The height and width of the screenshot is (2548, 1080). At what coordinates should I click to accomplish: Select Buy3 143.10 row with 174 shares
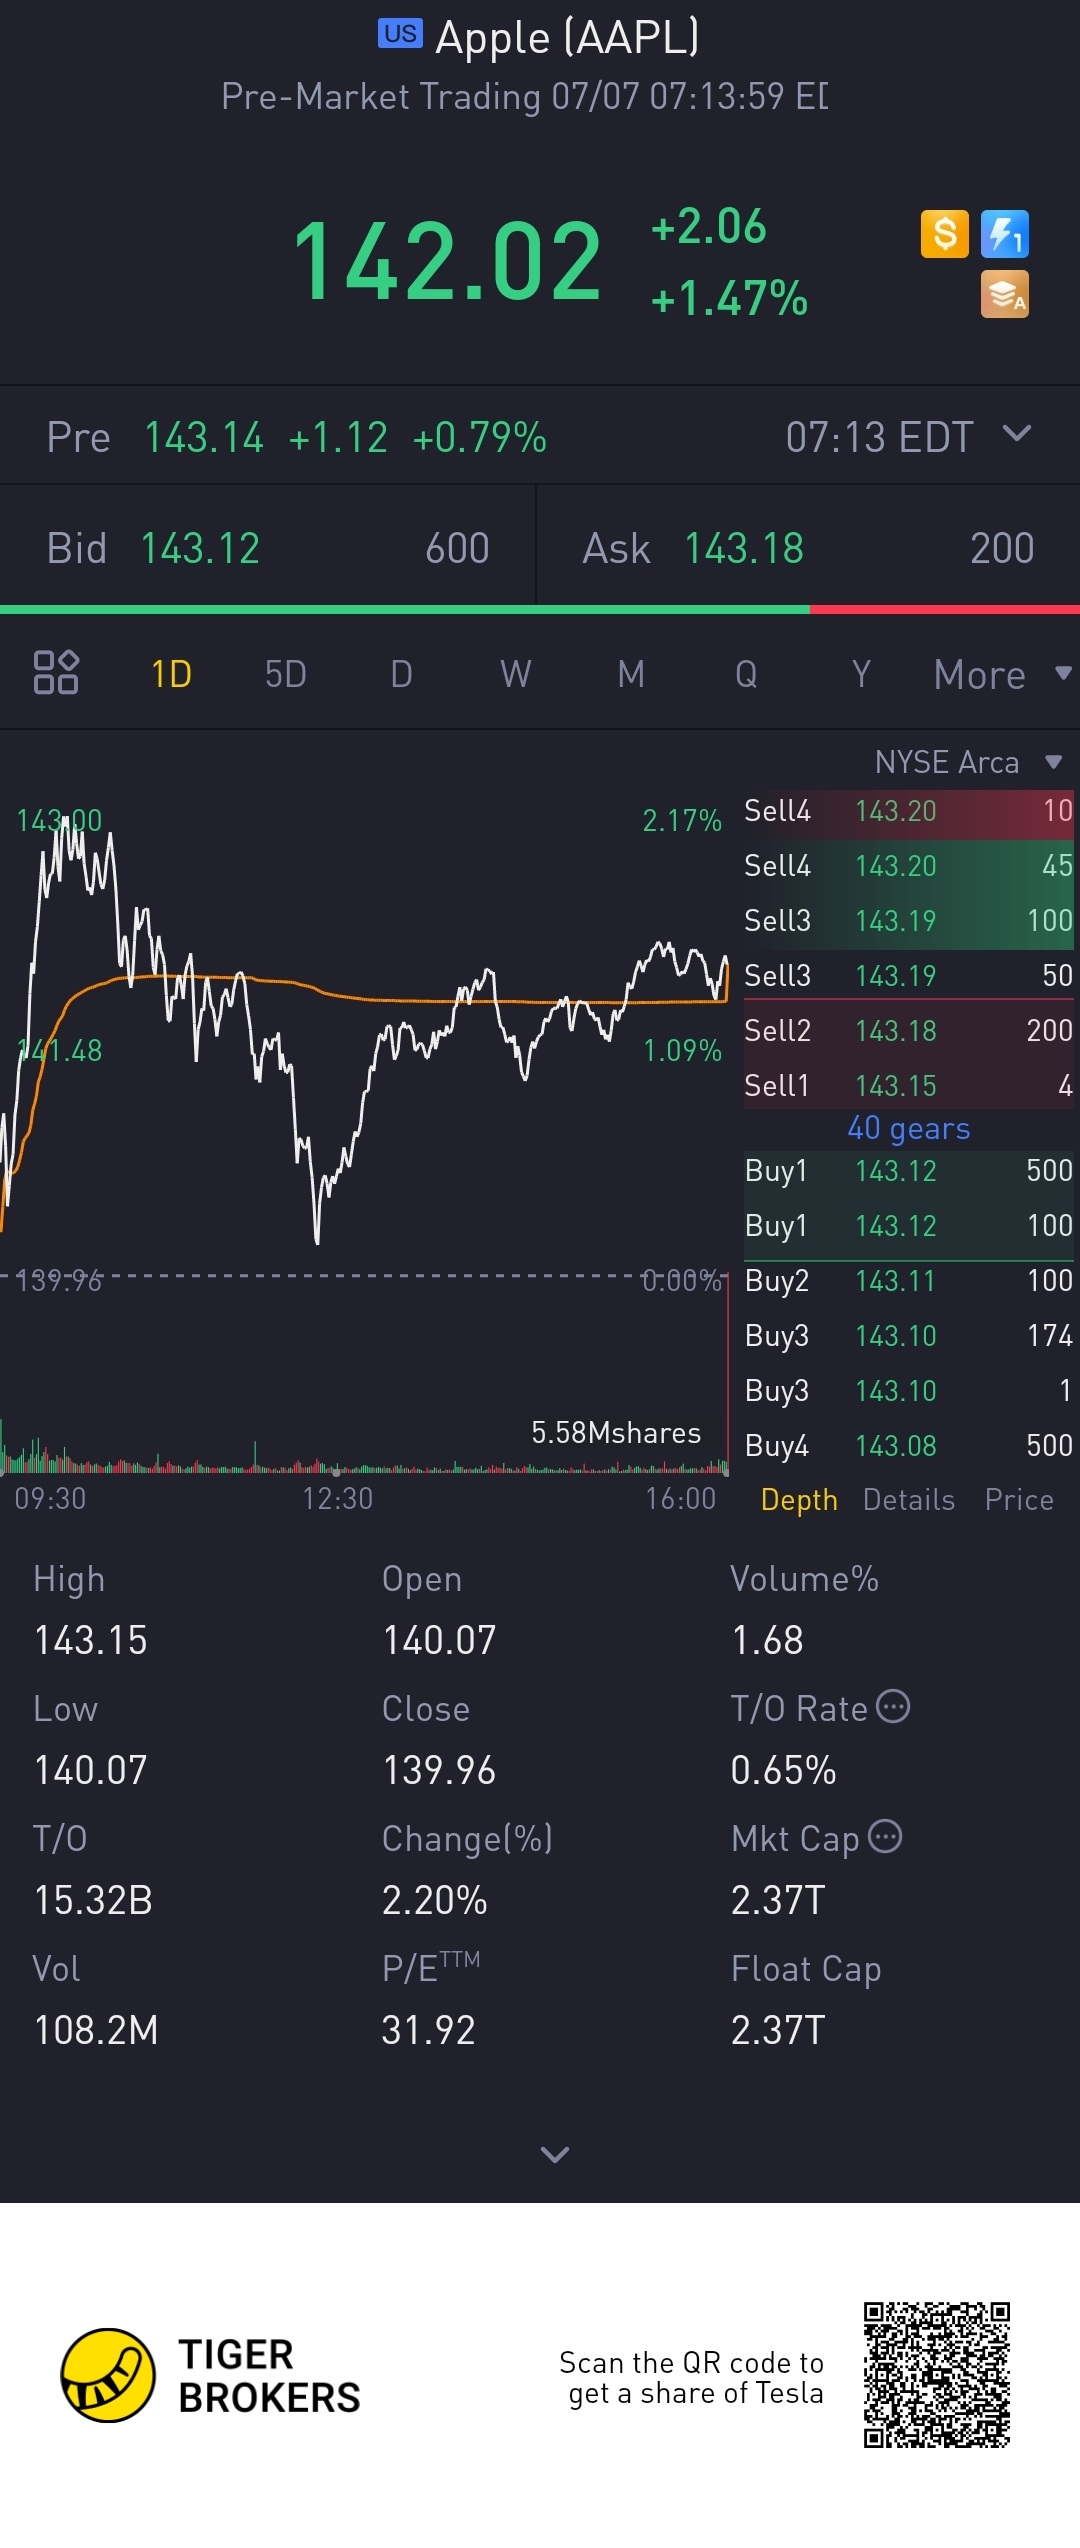(x=909, y=1335)
